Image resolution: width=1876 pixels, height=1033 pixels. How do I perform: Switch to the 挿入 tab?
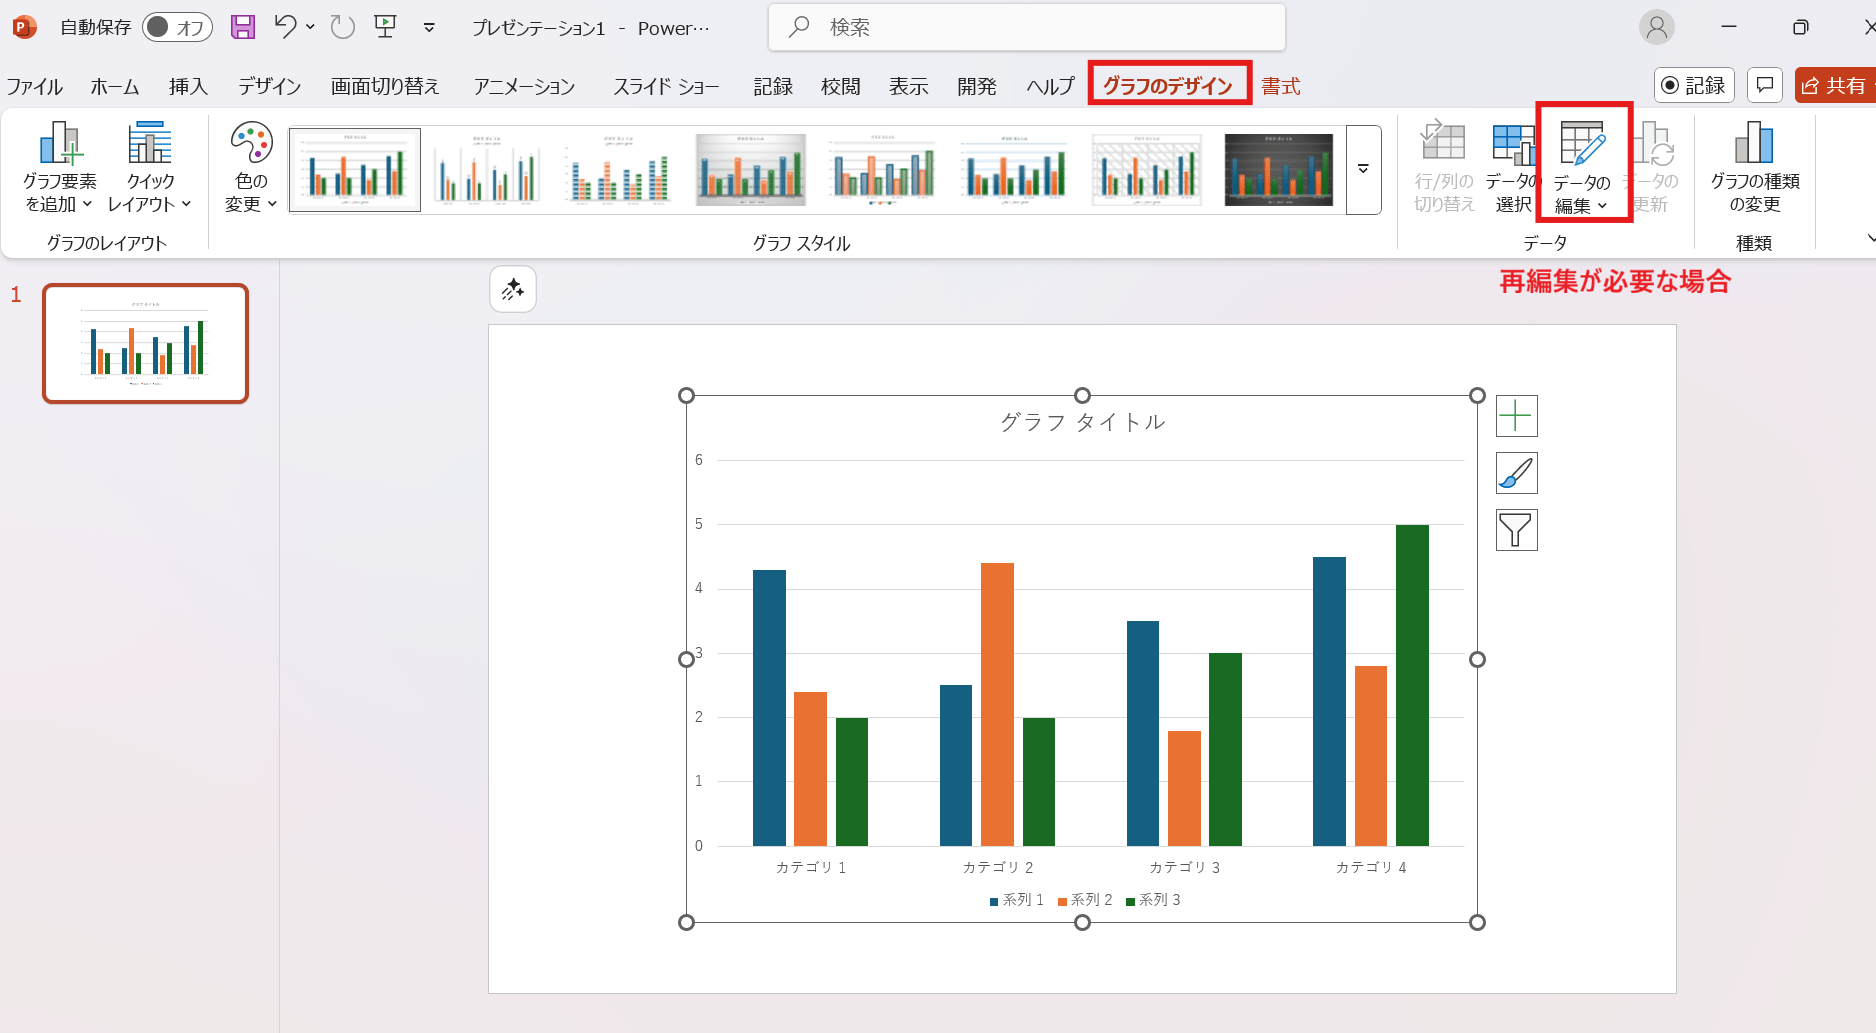[188, 87]
